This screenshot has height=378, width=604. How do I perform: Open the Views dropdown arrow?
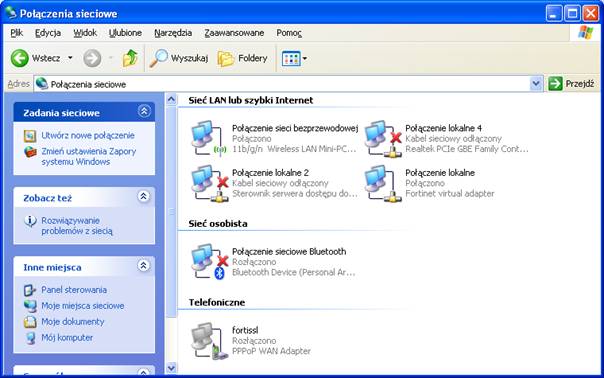[x=305, y=59]
